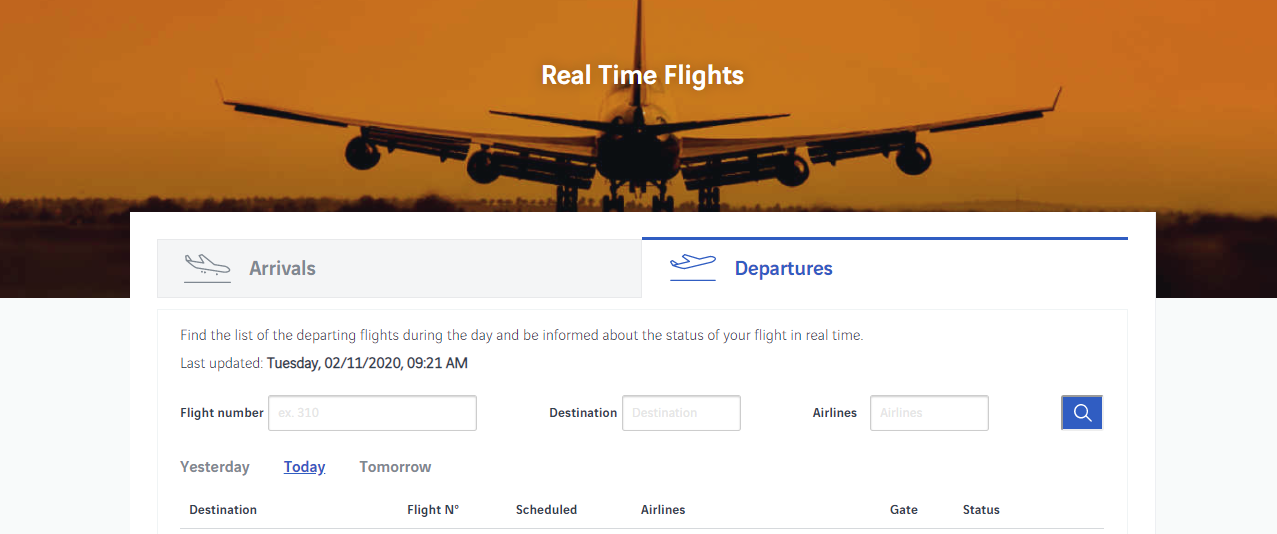Click the Status column header
This screenshot has height=534, width=1277.
tap(981, 510)
